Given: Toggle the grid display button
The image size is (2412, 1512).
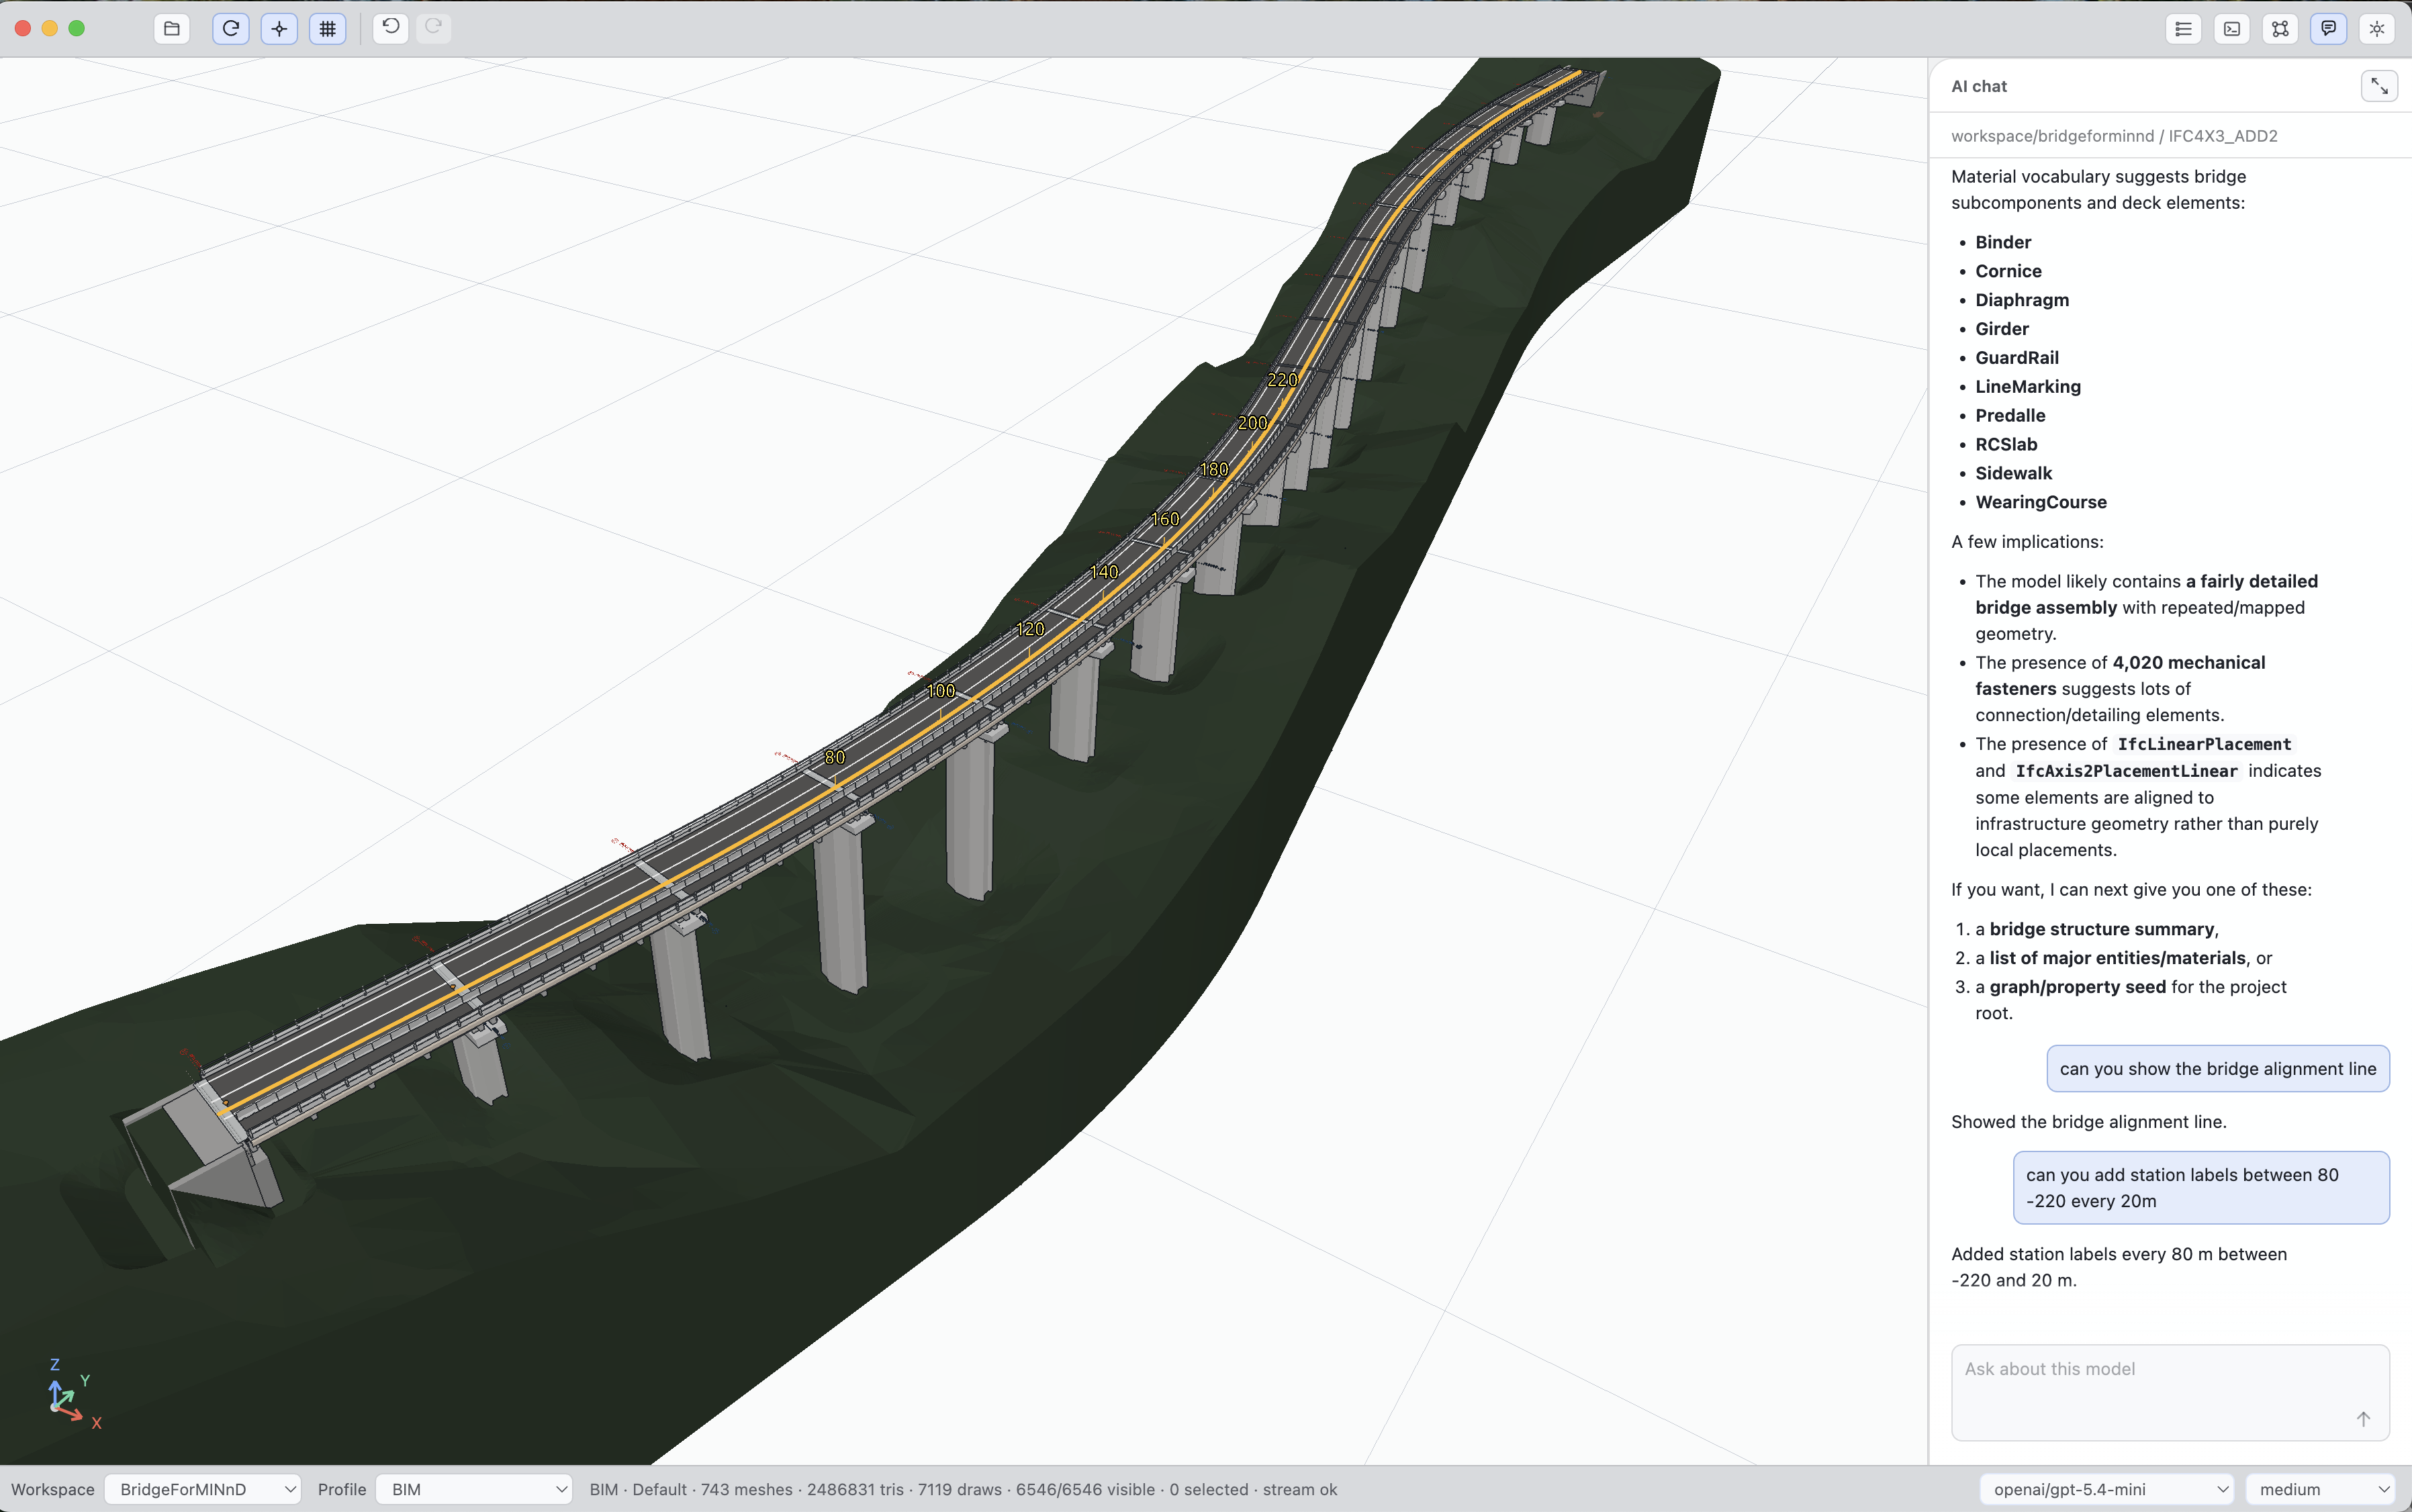Looking at the screenshot, I should (327, 28).
